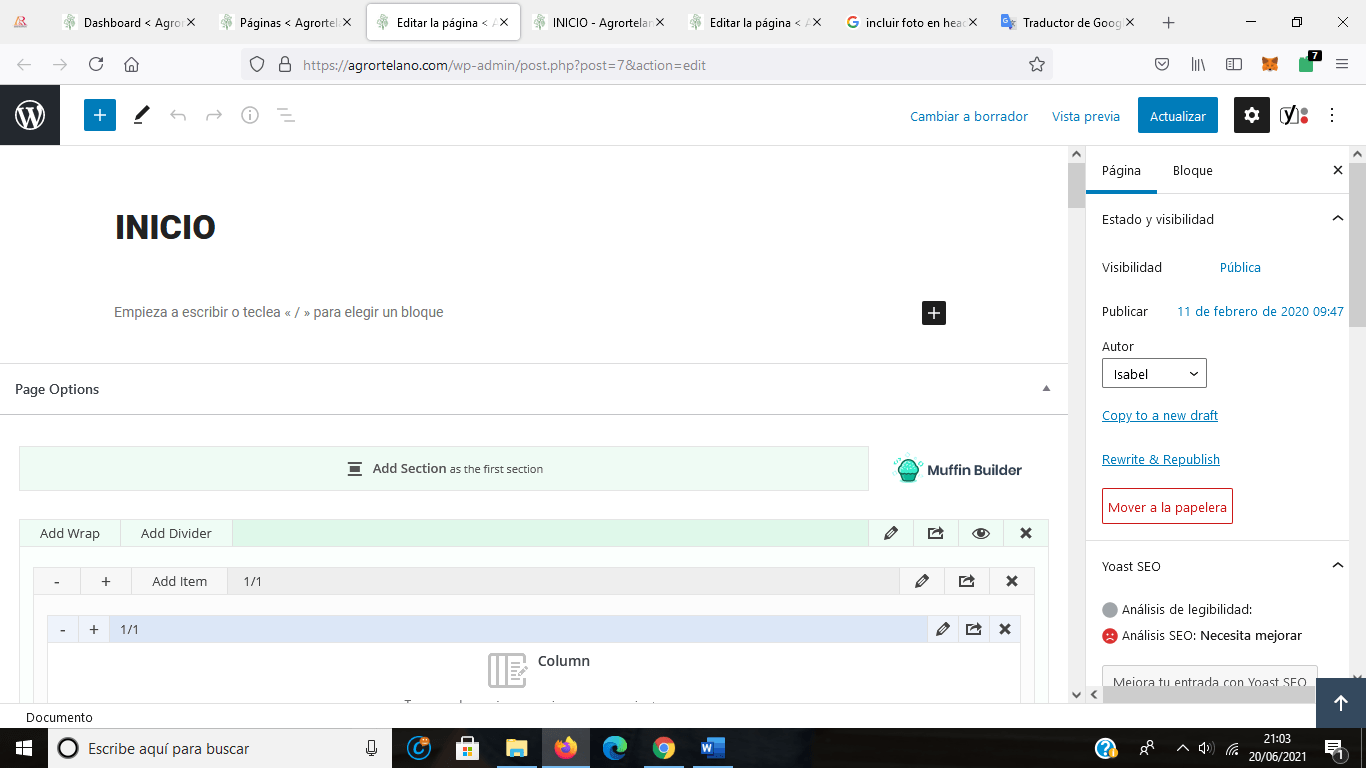Click Mover a la papelera button
The width and height of the screenshot is (1366, 768).
[x=1167, y=506]
